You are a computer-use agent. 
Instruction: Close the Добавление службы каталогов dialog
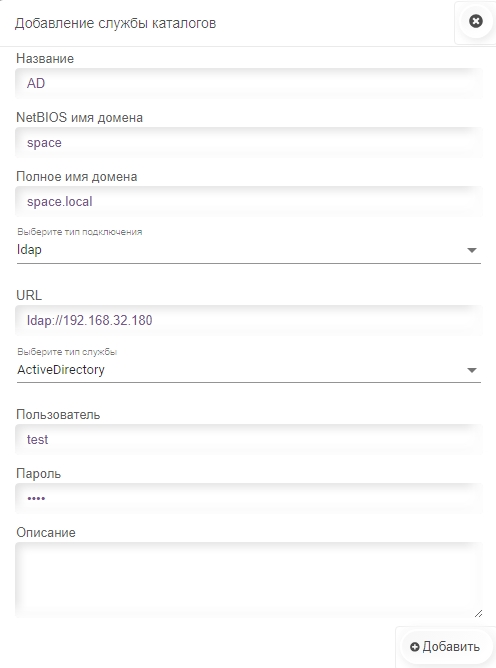point(476,21)
